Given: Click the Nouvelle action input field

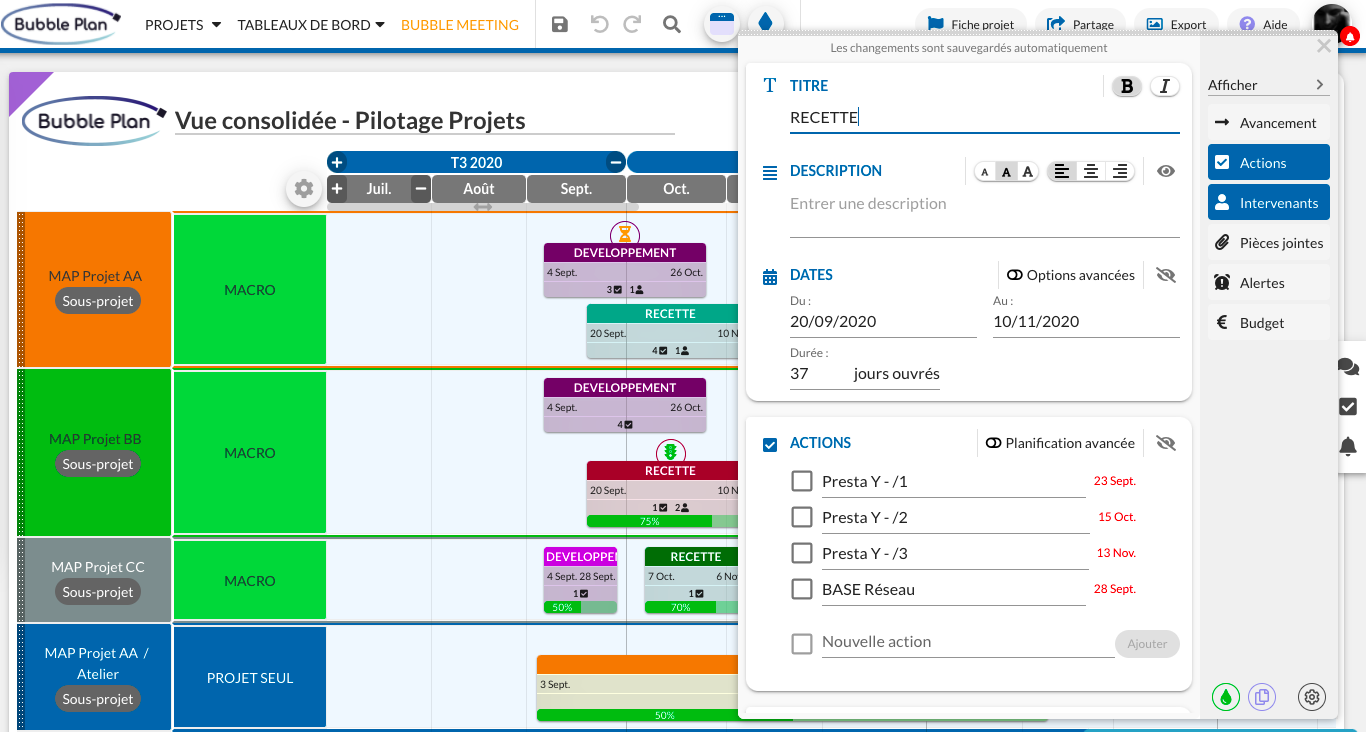Looking at the screenshot, I should pos(968,642).
